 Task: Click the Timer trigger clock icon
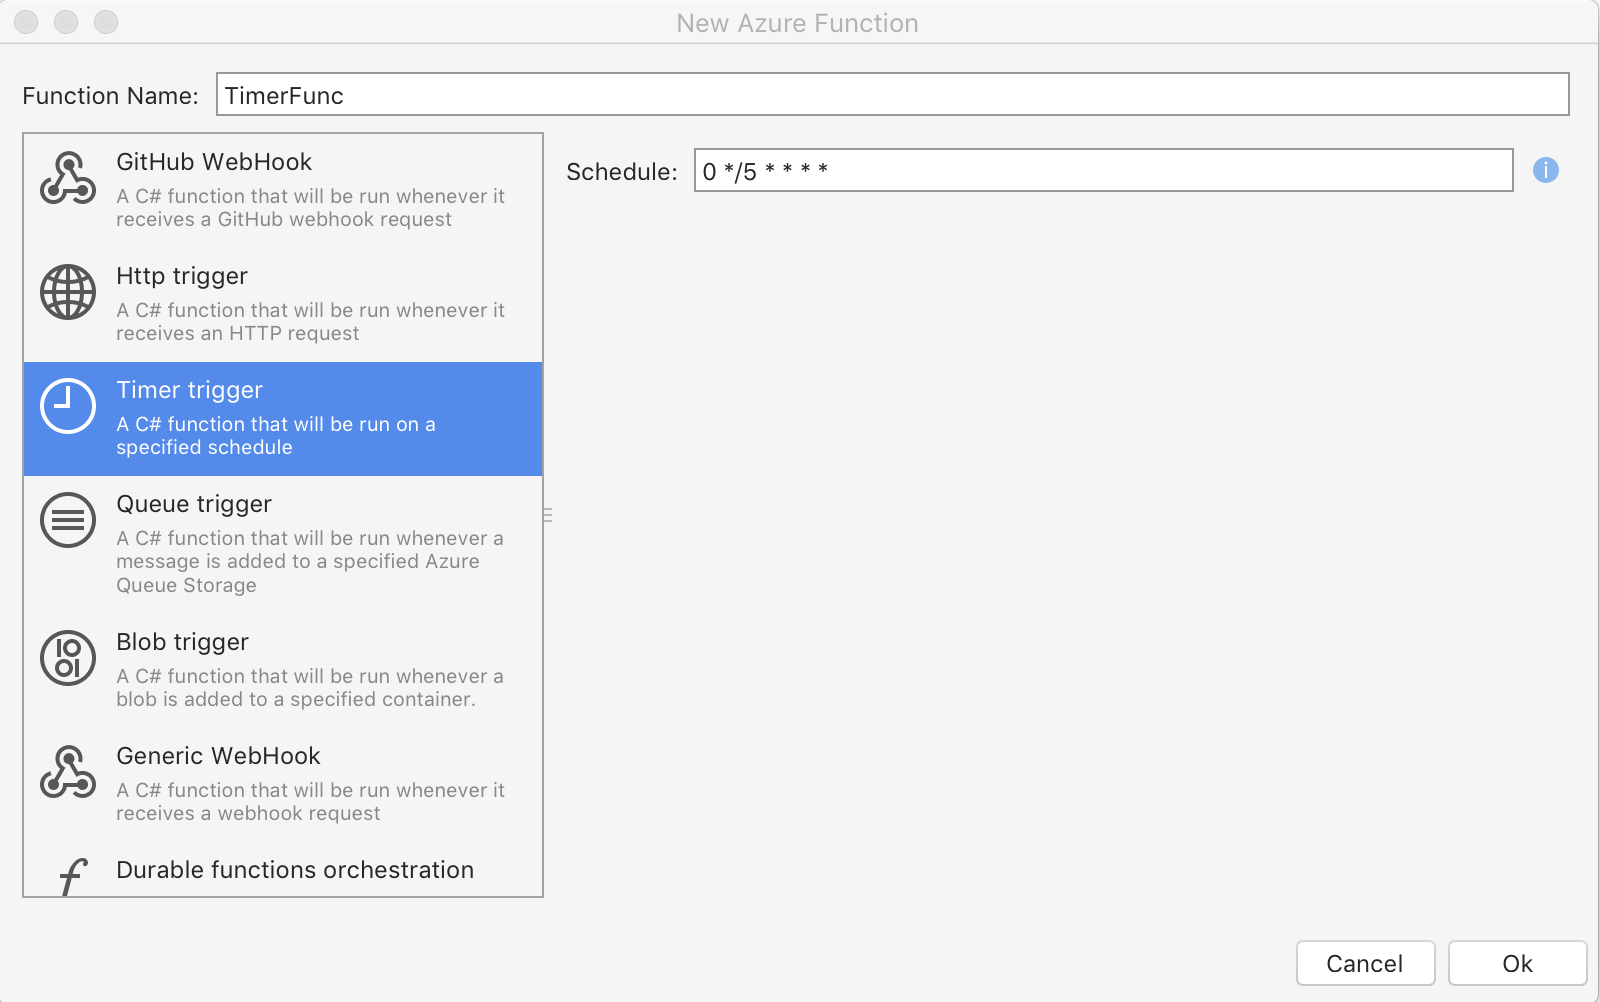[68, 406]
